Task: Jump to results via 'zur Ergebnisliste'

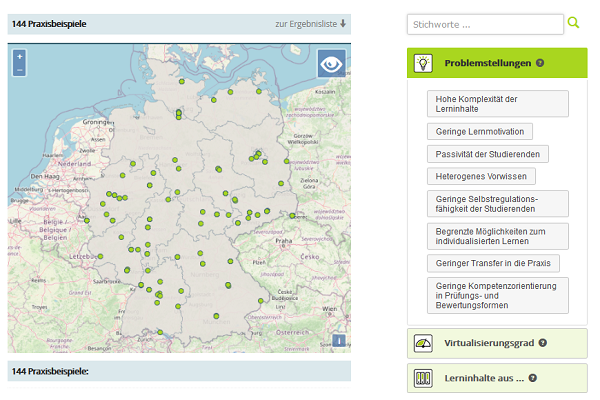Action: pyautogui.click(x=311, y=23)
